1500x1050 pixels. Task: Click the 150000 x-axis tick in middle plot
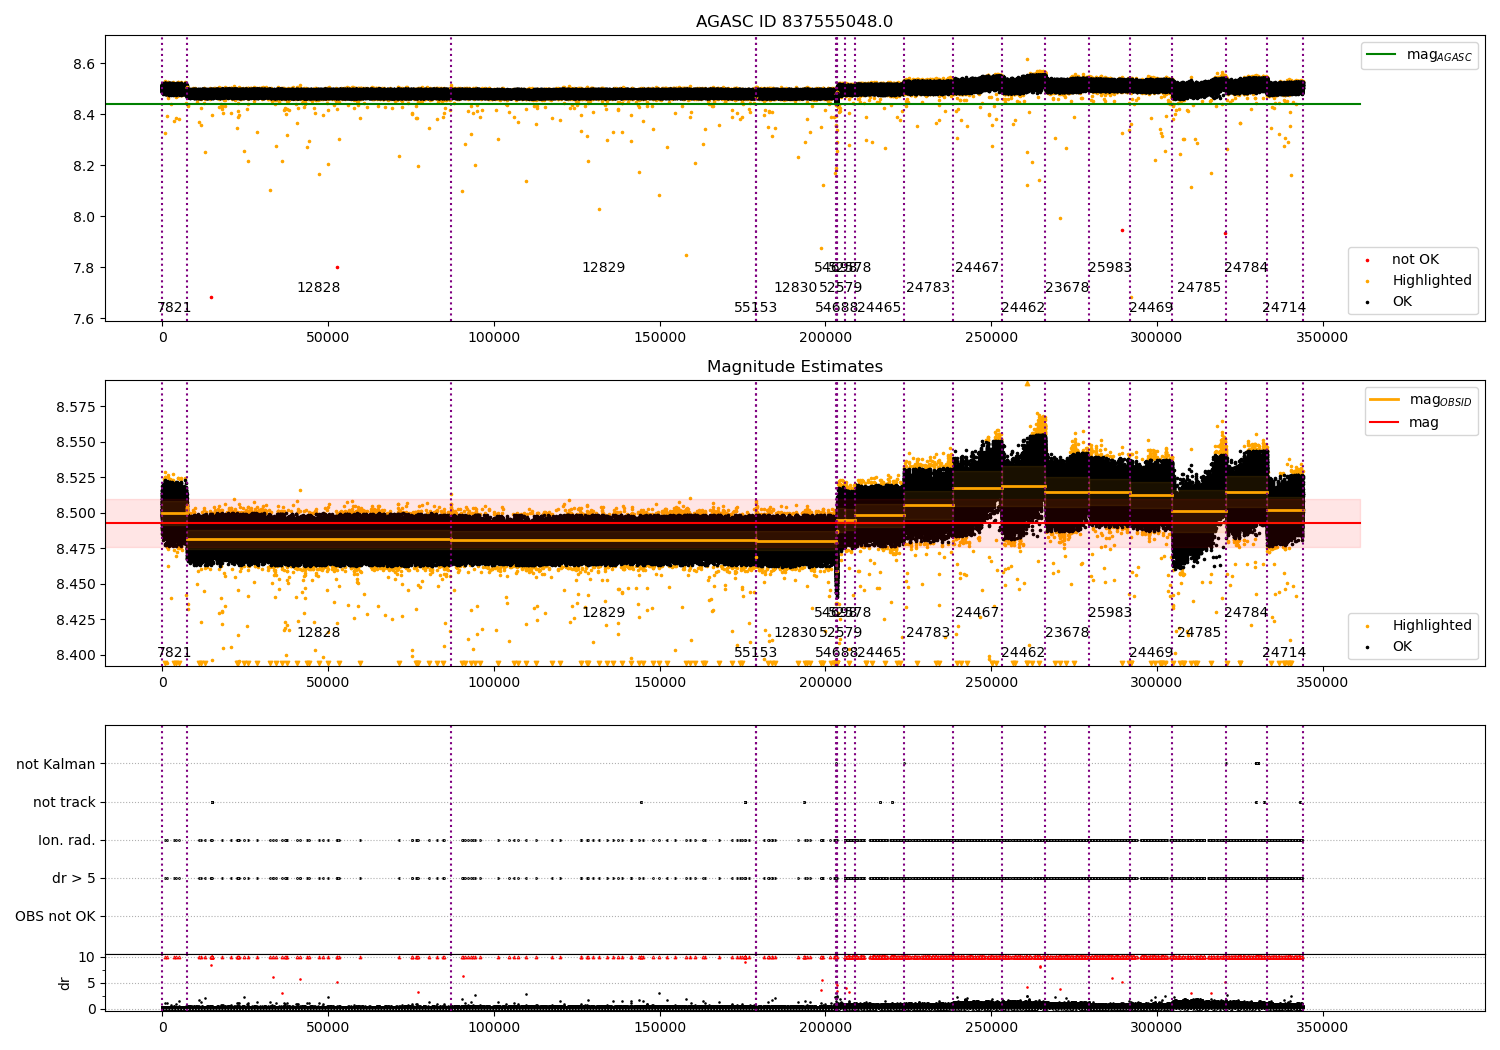click(660, 682)
